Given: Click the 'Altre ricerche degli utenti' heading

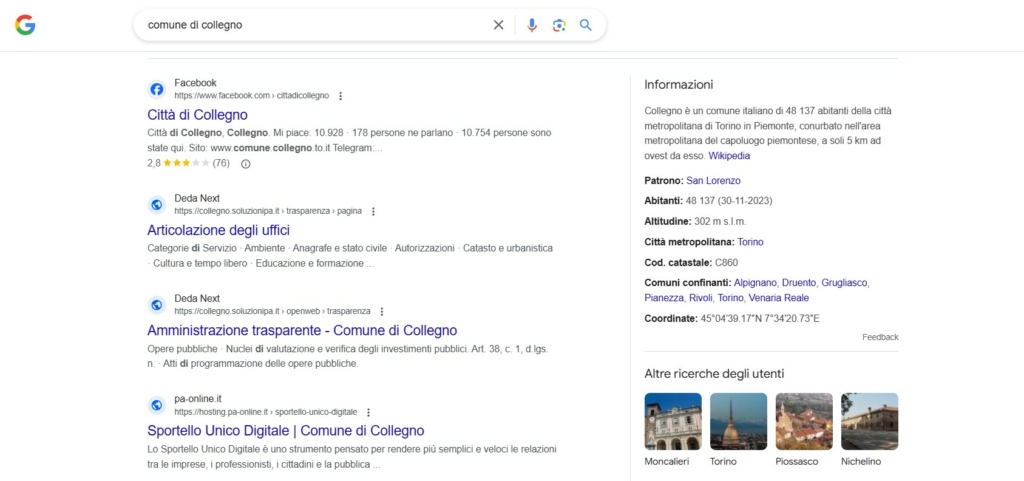Looking at the screenshot, I should tap(714, 374).
